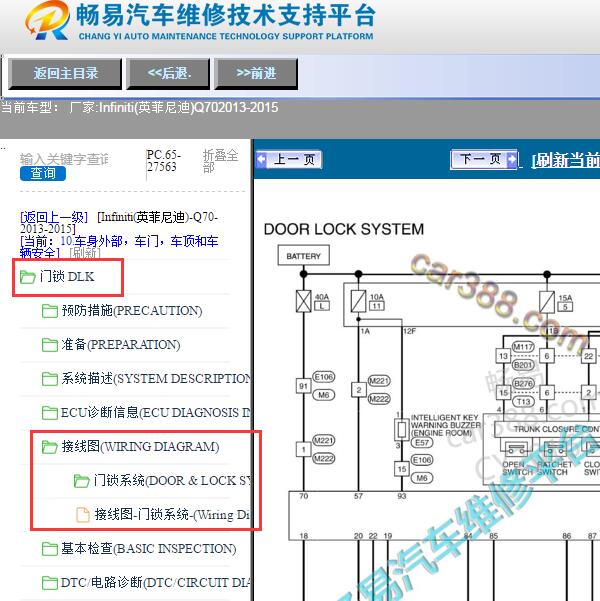Go to previous page 上一页
Screen dimensions: 600x601
(289, 159)
